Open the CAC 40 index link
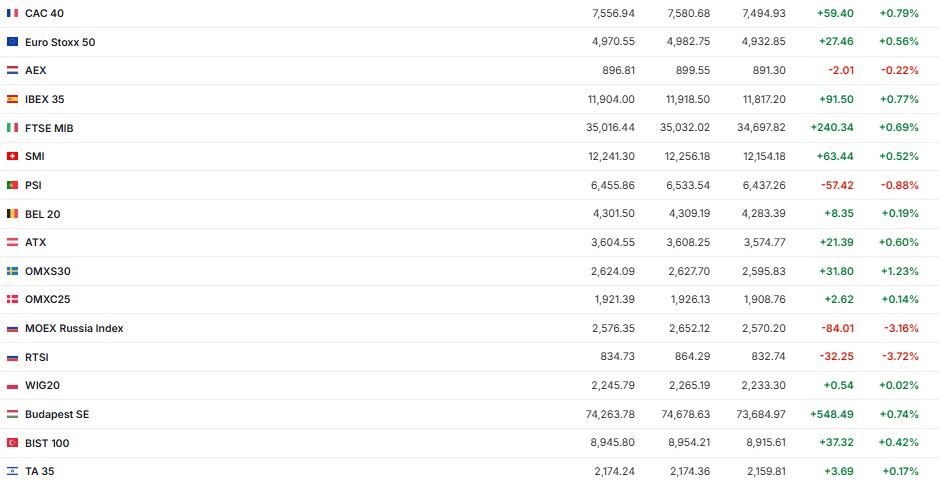The width and height of the screenshot is (939, 482). click(x=44, y=13)
